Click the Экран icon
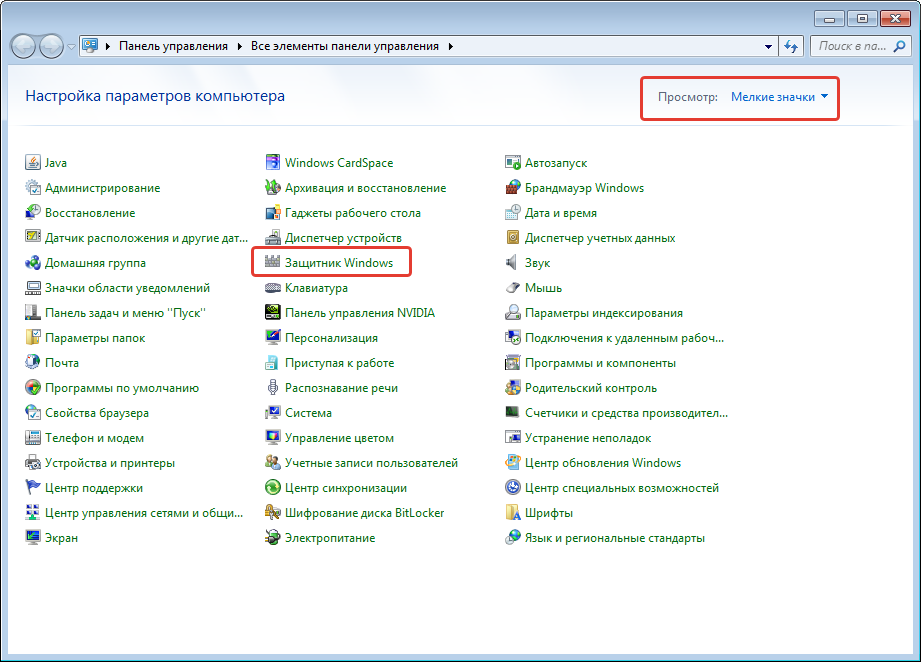This screenshot has height=662, width=921. (x=33, y=537)
